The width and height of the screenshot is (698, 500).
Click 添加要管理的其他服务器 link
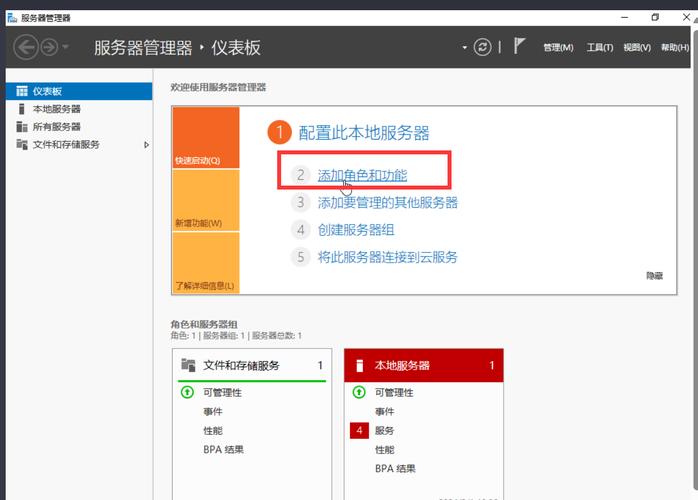point(387,203)
